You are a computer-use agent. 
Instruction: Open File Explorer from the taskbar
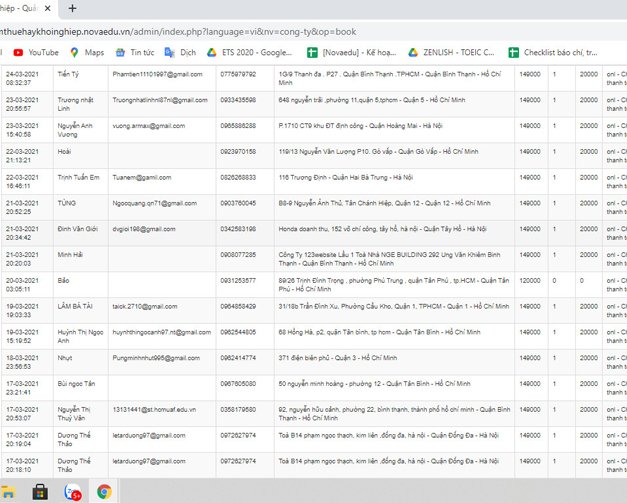8,491
